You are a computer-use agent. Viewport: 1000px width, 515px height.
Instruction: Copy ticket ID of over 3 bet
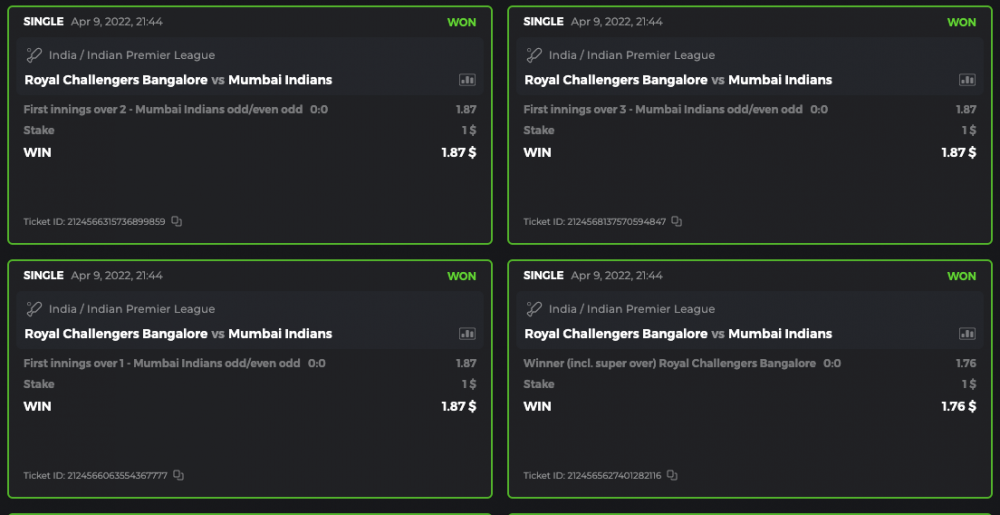pos(677,221)
